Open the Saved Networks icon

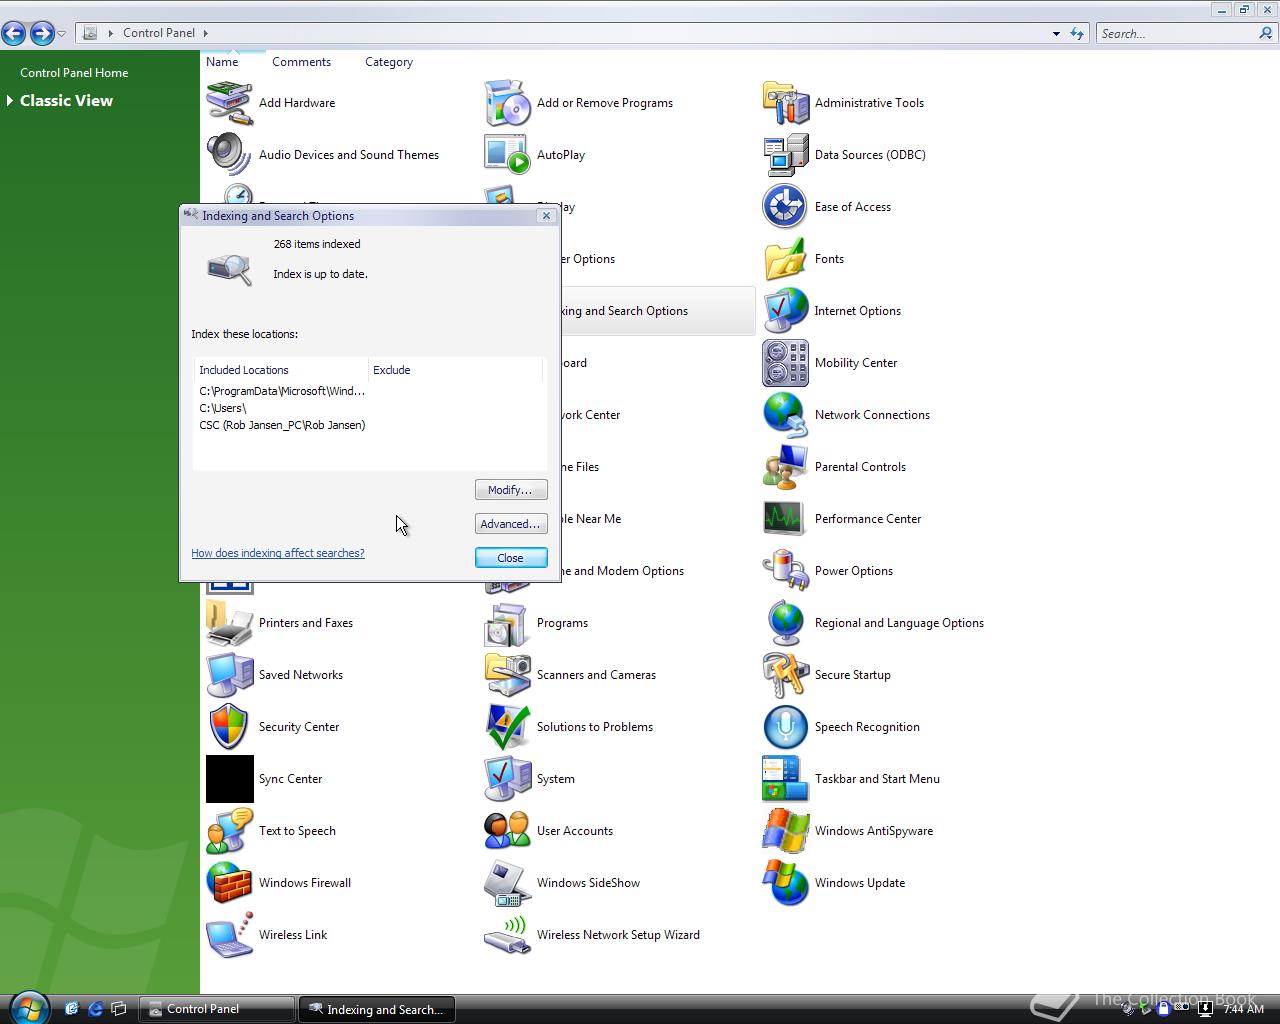[x=229, y=675]
